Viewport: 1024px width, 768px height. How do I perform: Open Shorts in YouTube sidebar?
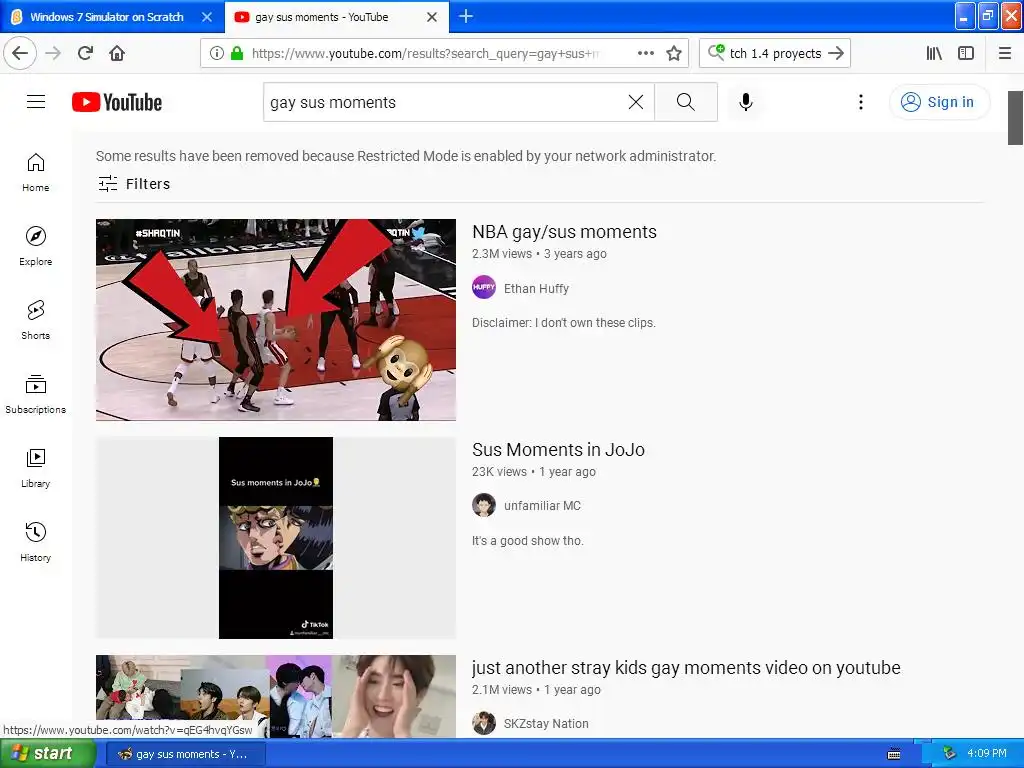point(35,320)
